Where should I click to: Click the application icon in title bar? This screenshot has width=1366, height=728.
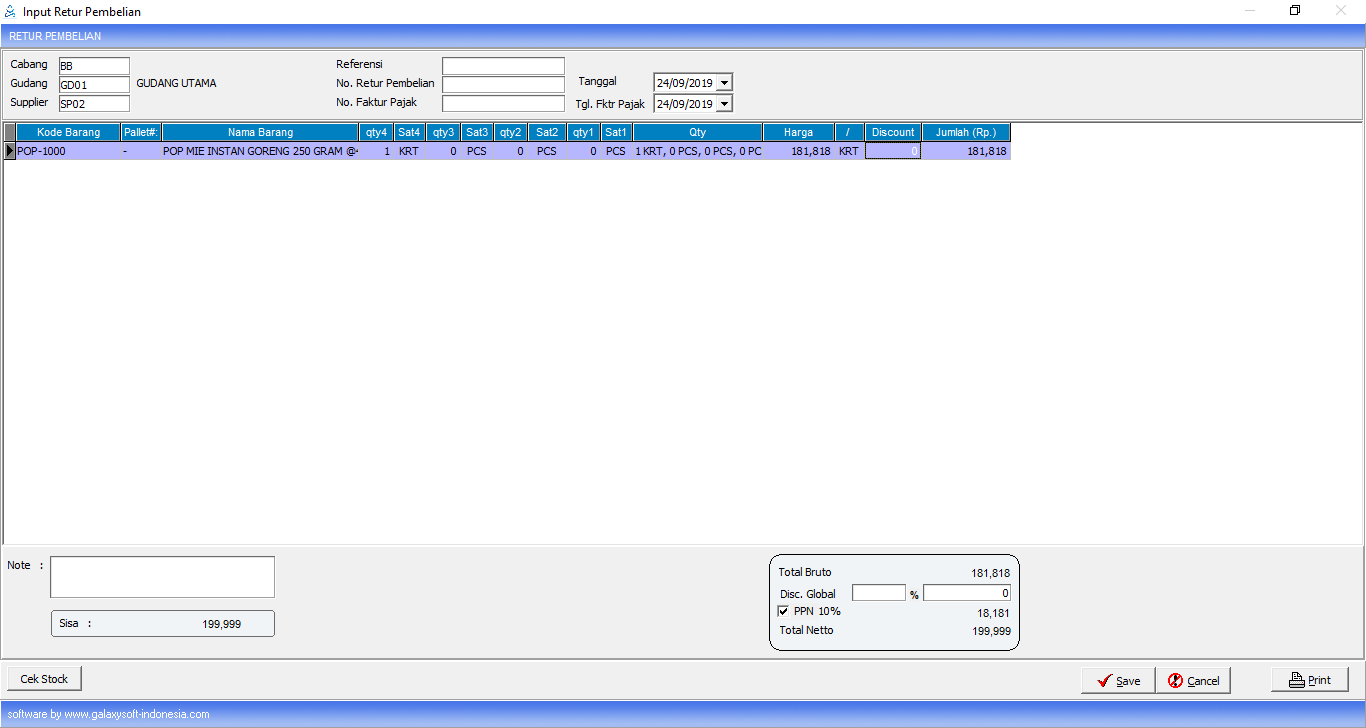11,12
